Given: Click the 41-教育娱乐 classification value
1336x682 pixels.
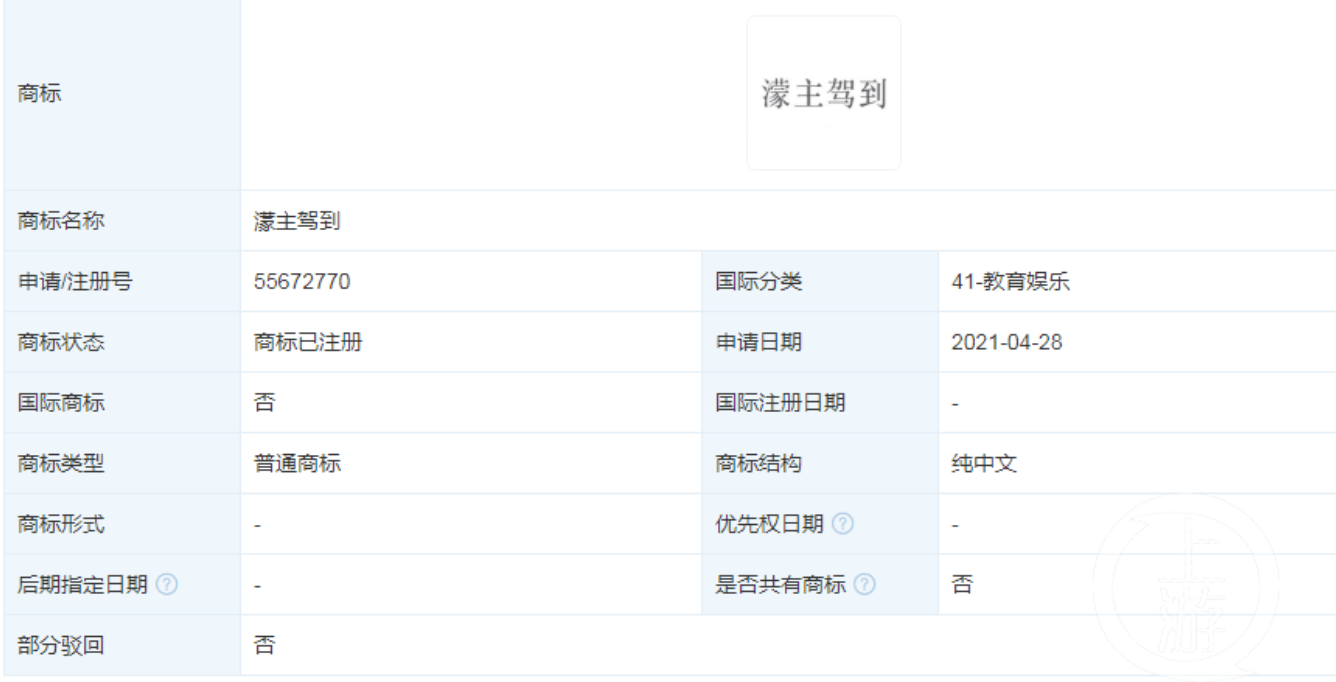Looking at the screenshot, I should 1010,282.
